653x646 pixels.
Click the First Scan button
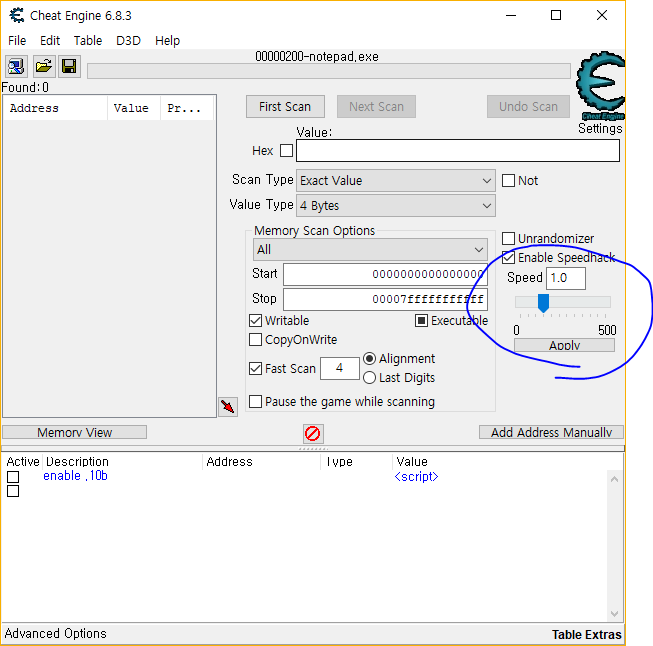point(285,107)
